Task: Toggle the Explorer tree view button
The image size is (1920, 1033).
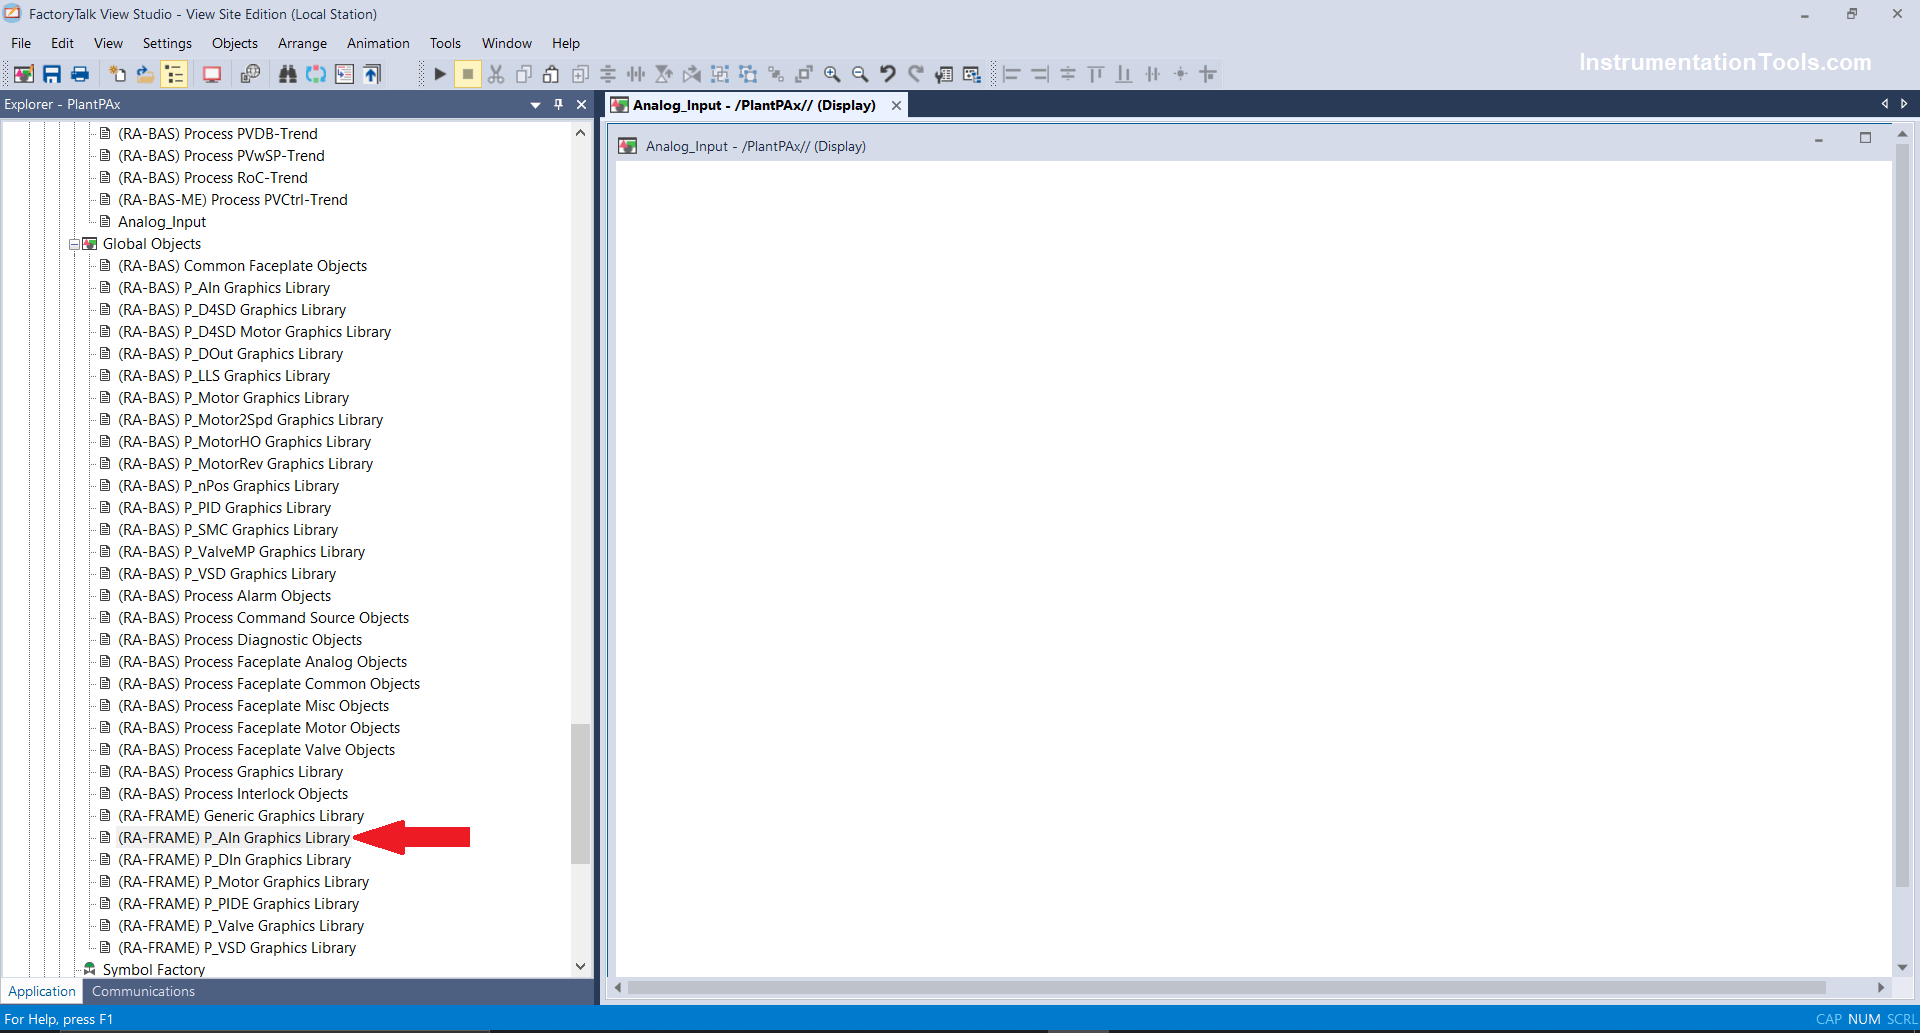Action: (174, 74)
